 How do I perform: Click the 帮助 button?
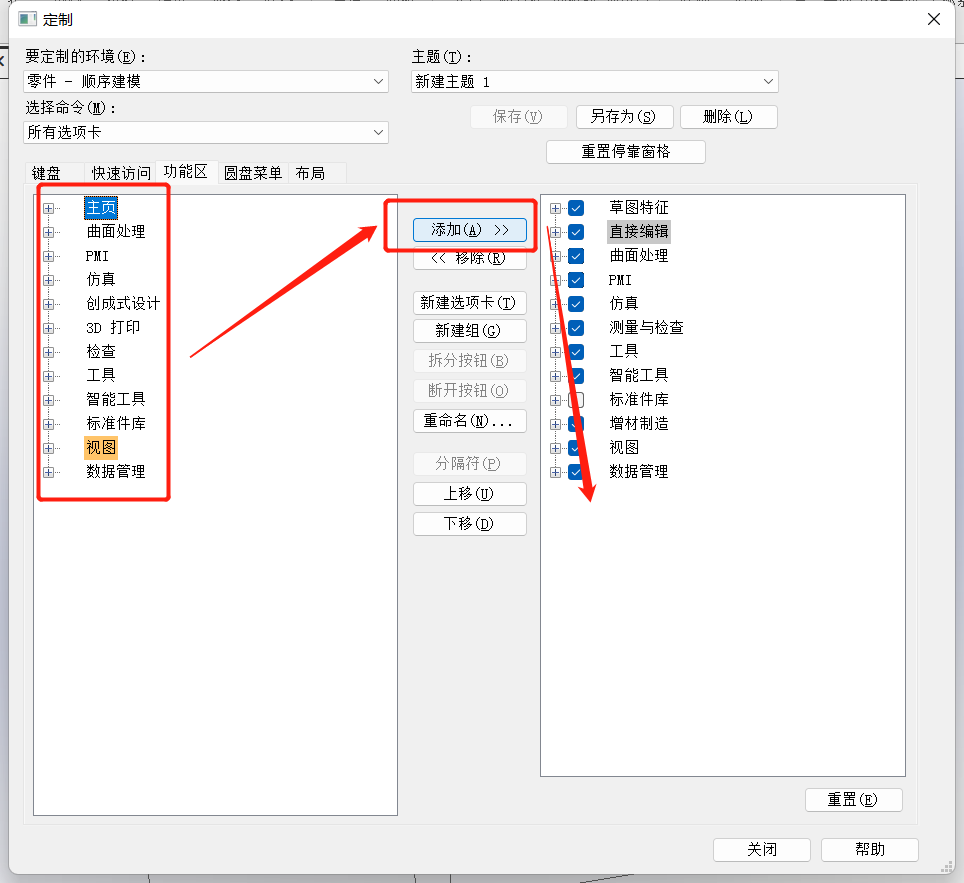click(870, 850)
